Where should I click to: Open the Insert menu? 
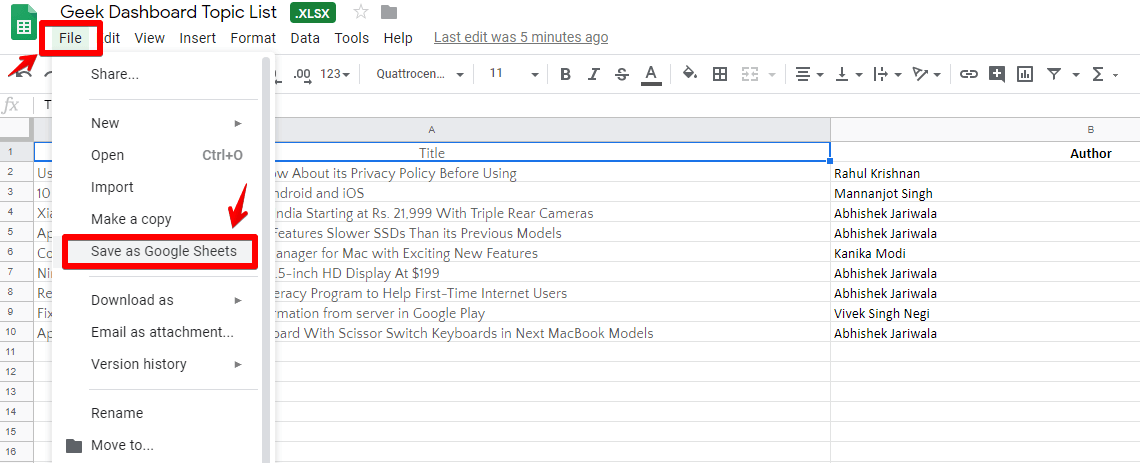(x=198, y=38)
